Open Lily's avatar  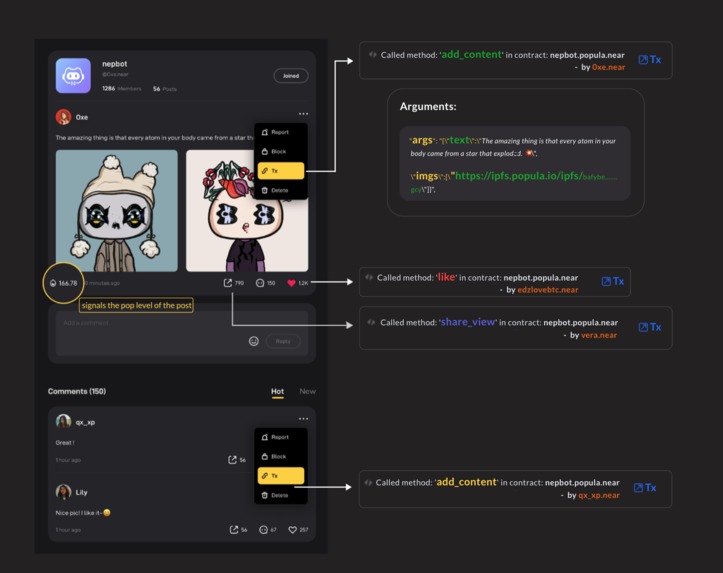coord(63,492)
